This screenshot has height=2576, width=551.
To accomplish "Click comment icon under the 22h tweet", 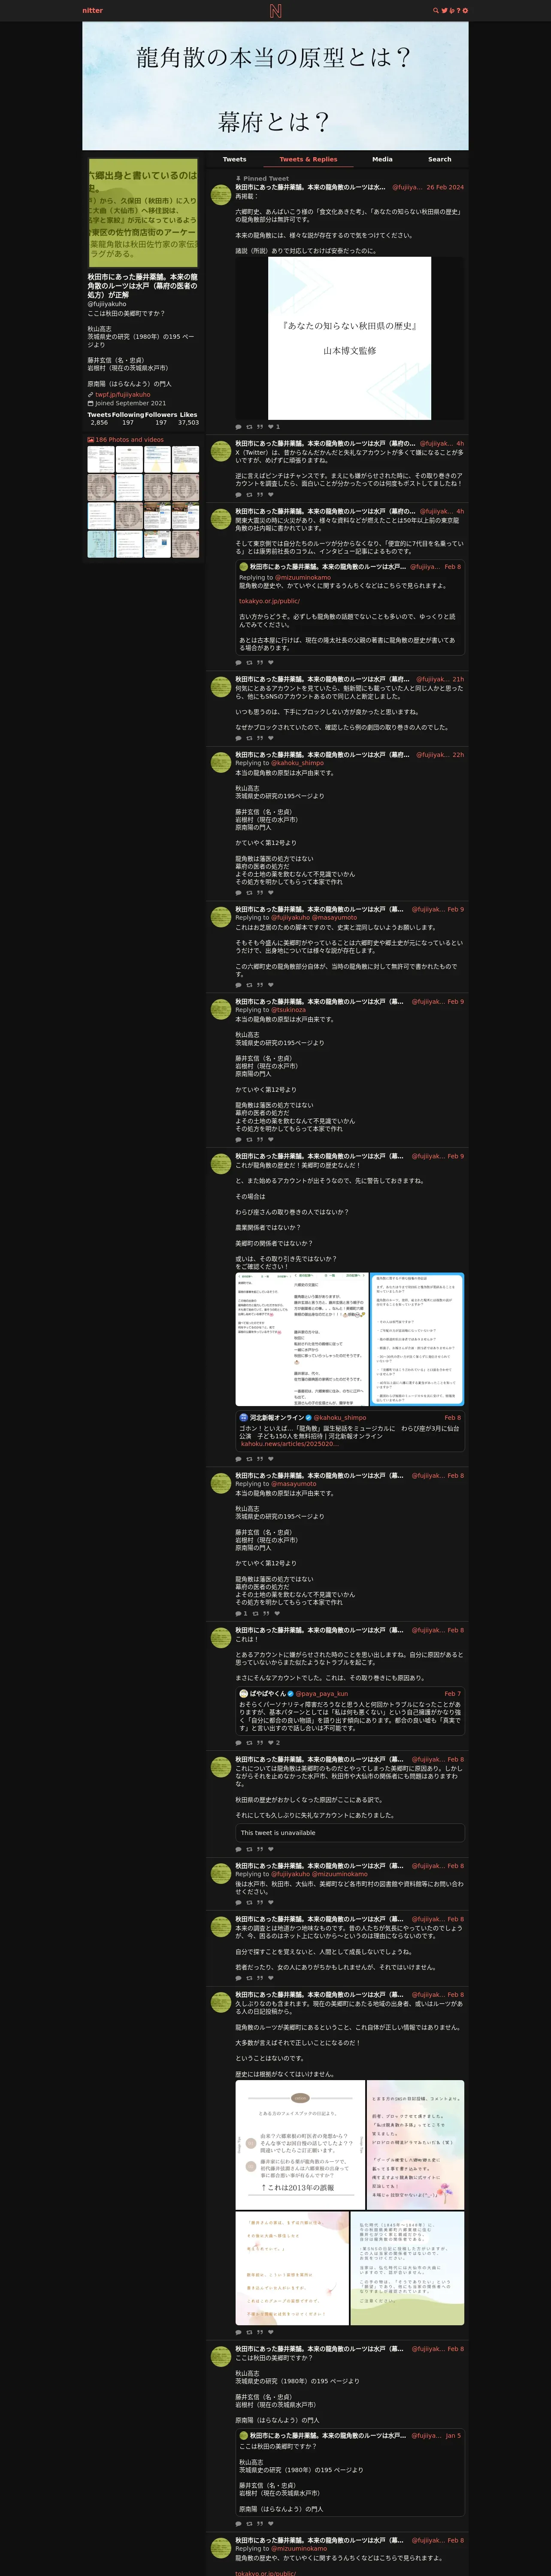I will 238,893.
